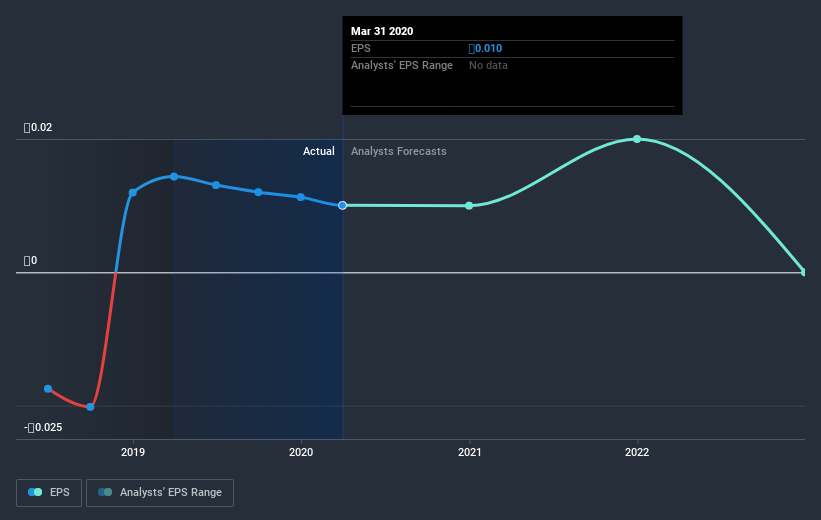
Task: Click the EPS point just before 2020
Action: (x=301, y=197)
